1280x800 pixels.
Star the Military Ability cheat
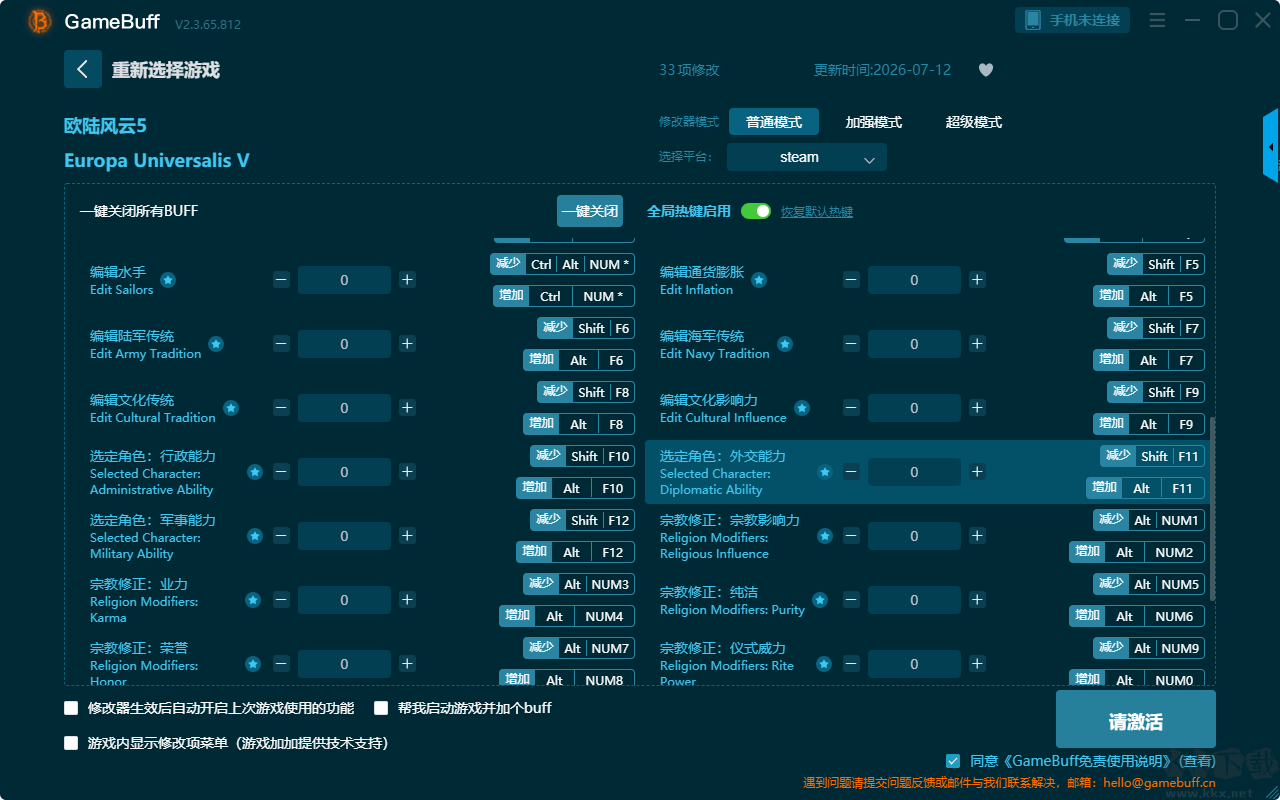[255, 536]
